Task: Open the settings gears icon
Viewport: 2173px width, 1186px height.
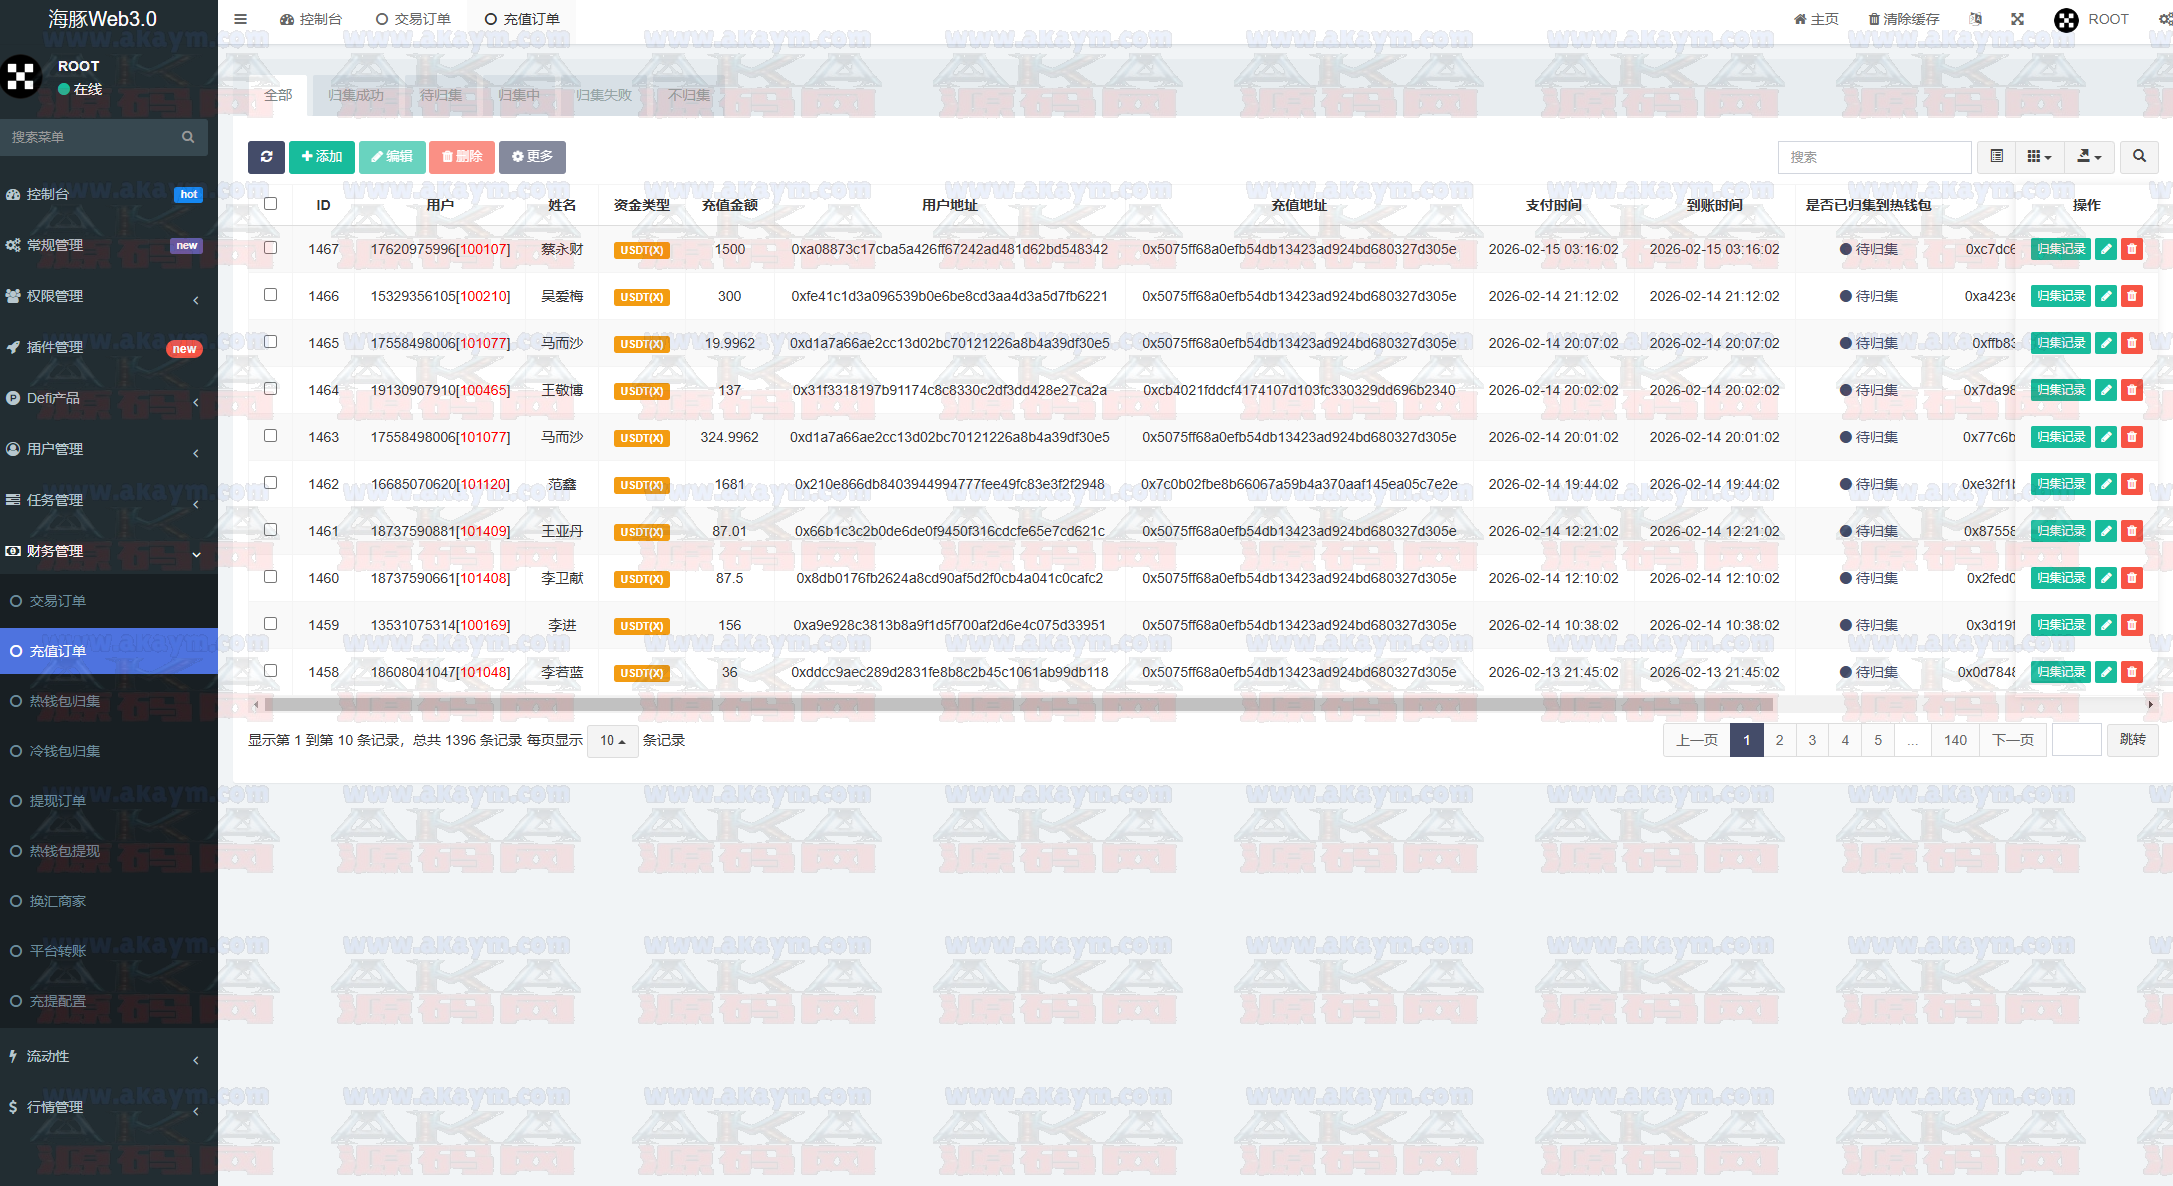Action: pos(2165,19)
